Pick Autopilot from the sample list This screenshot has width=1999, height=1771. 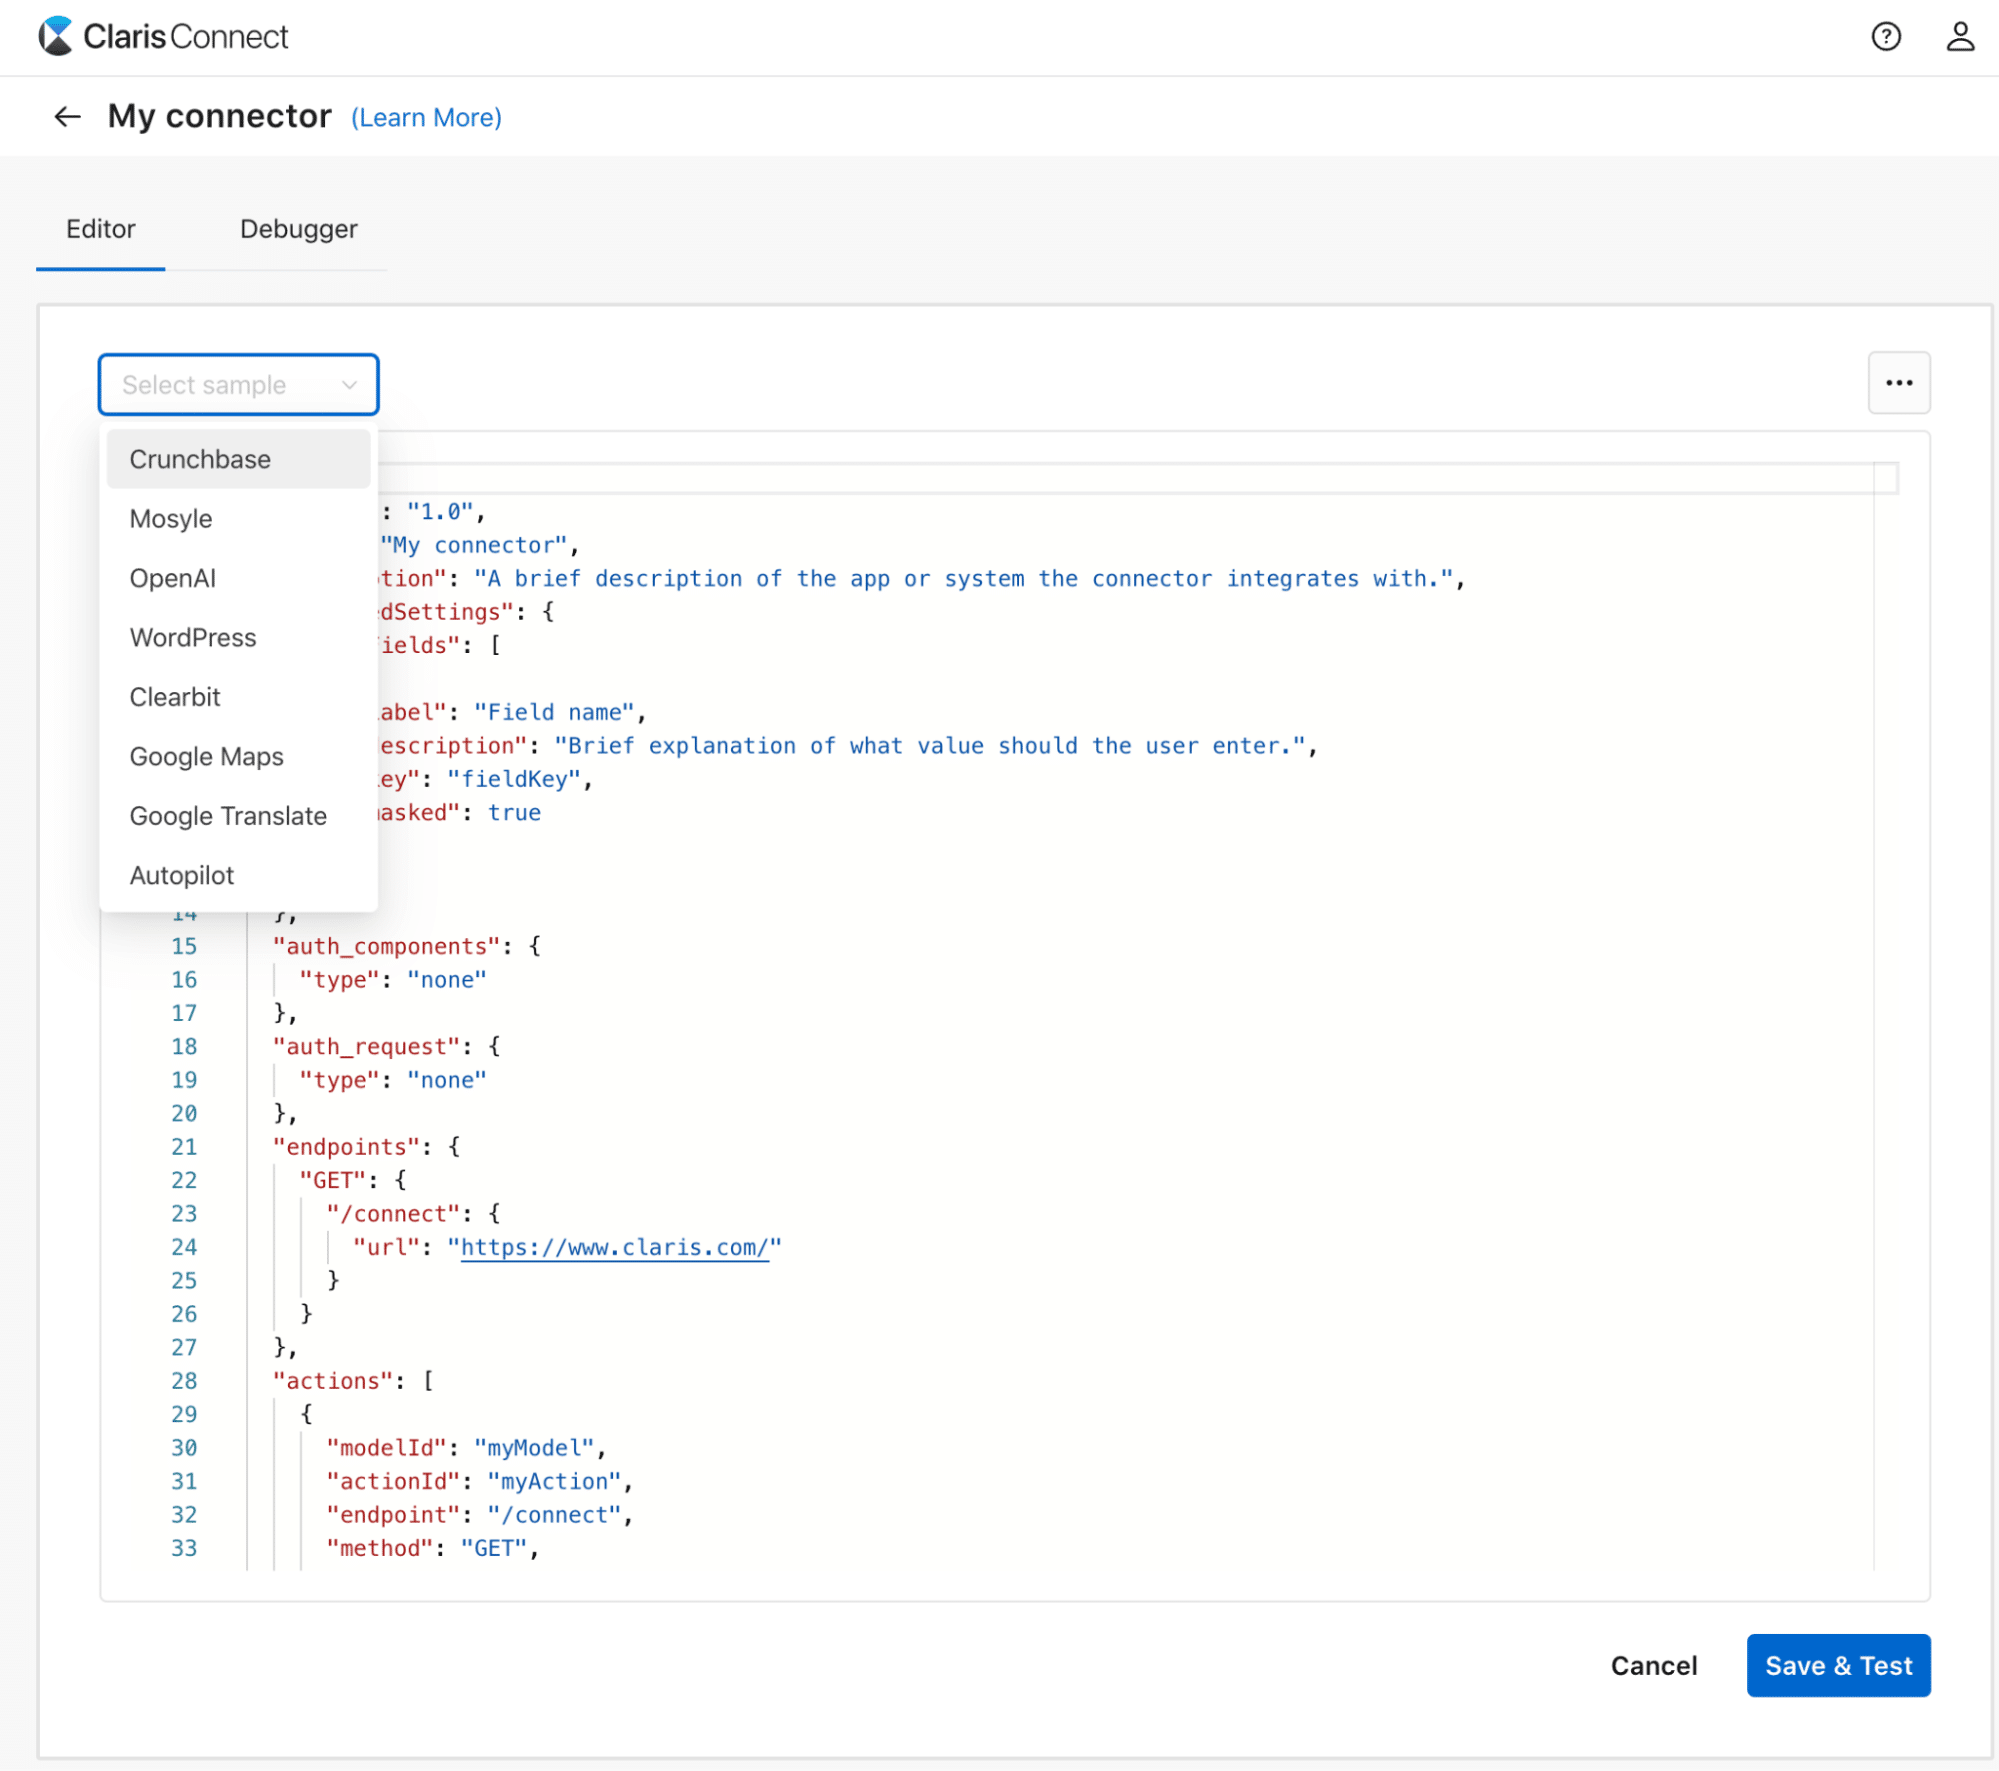coord(182,876)
